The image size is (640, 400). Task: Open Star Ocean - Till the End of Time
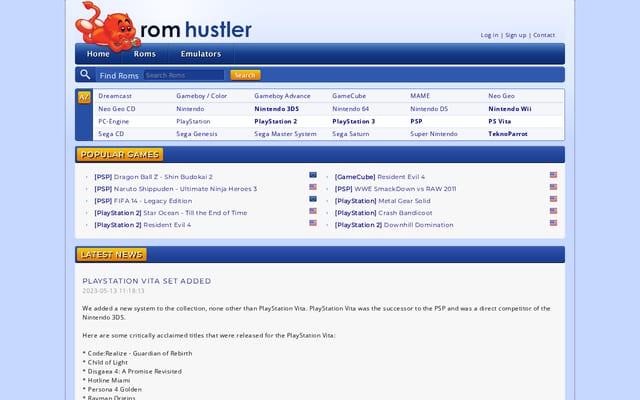point(171,213)
